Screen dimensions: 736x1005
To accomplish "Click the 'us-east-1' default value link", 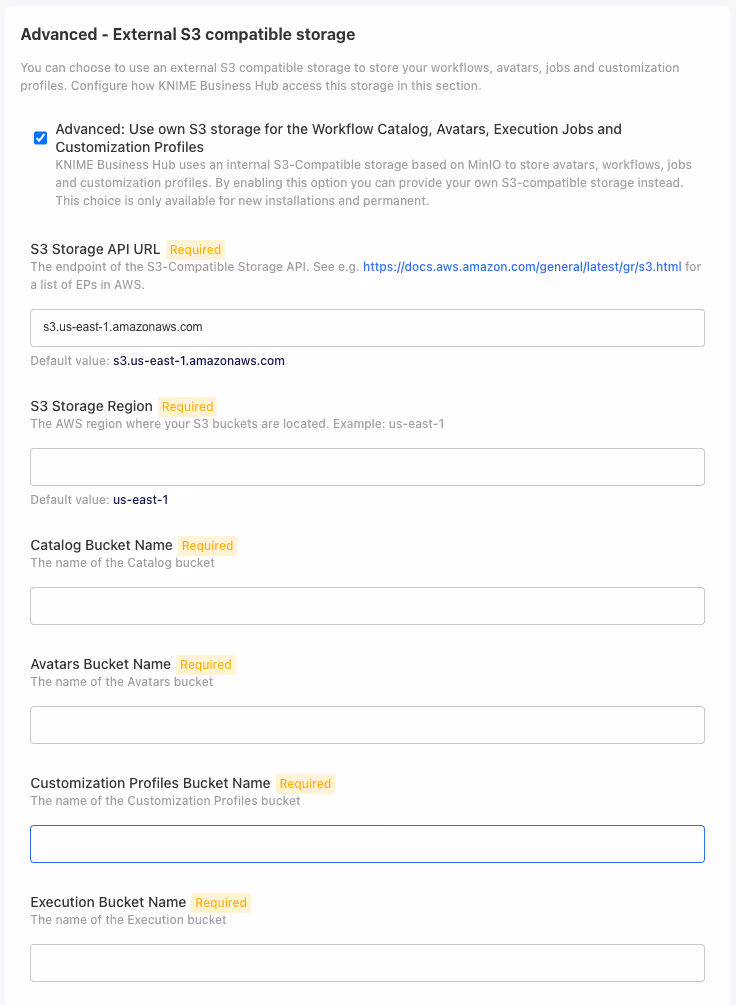I will pyautogui.click(x=139, y=499).
